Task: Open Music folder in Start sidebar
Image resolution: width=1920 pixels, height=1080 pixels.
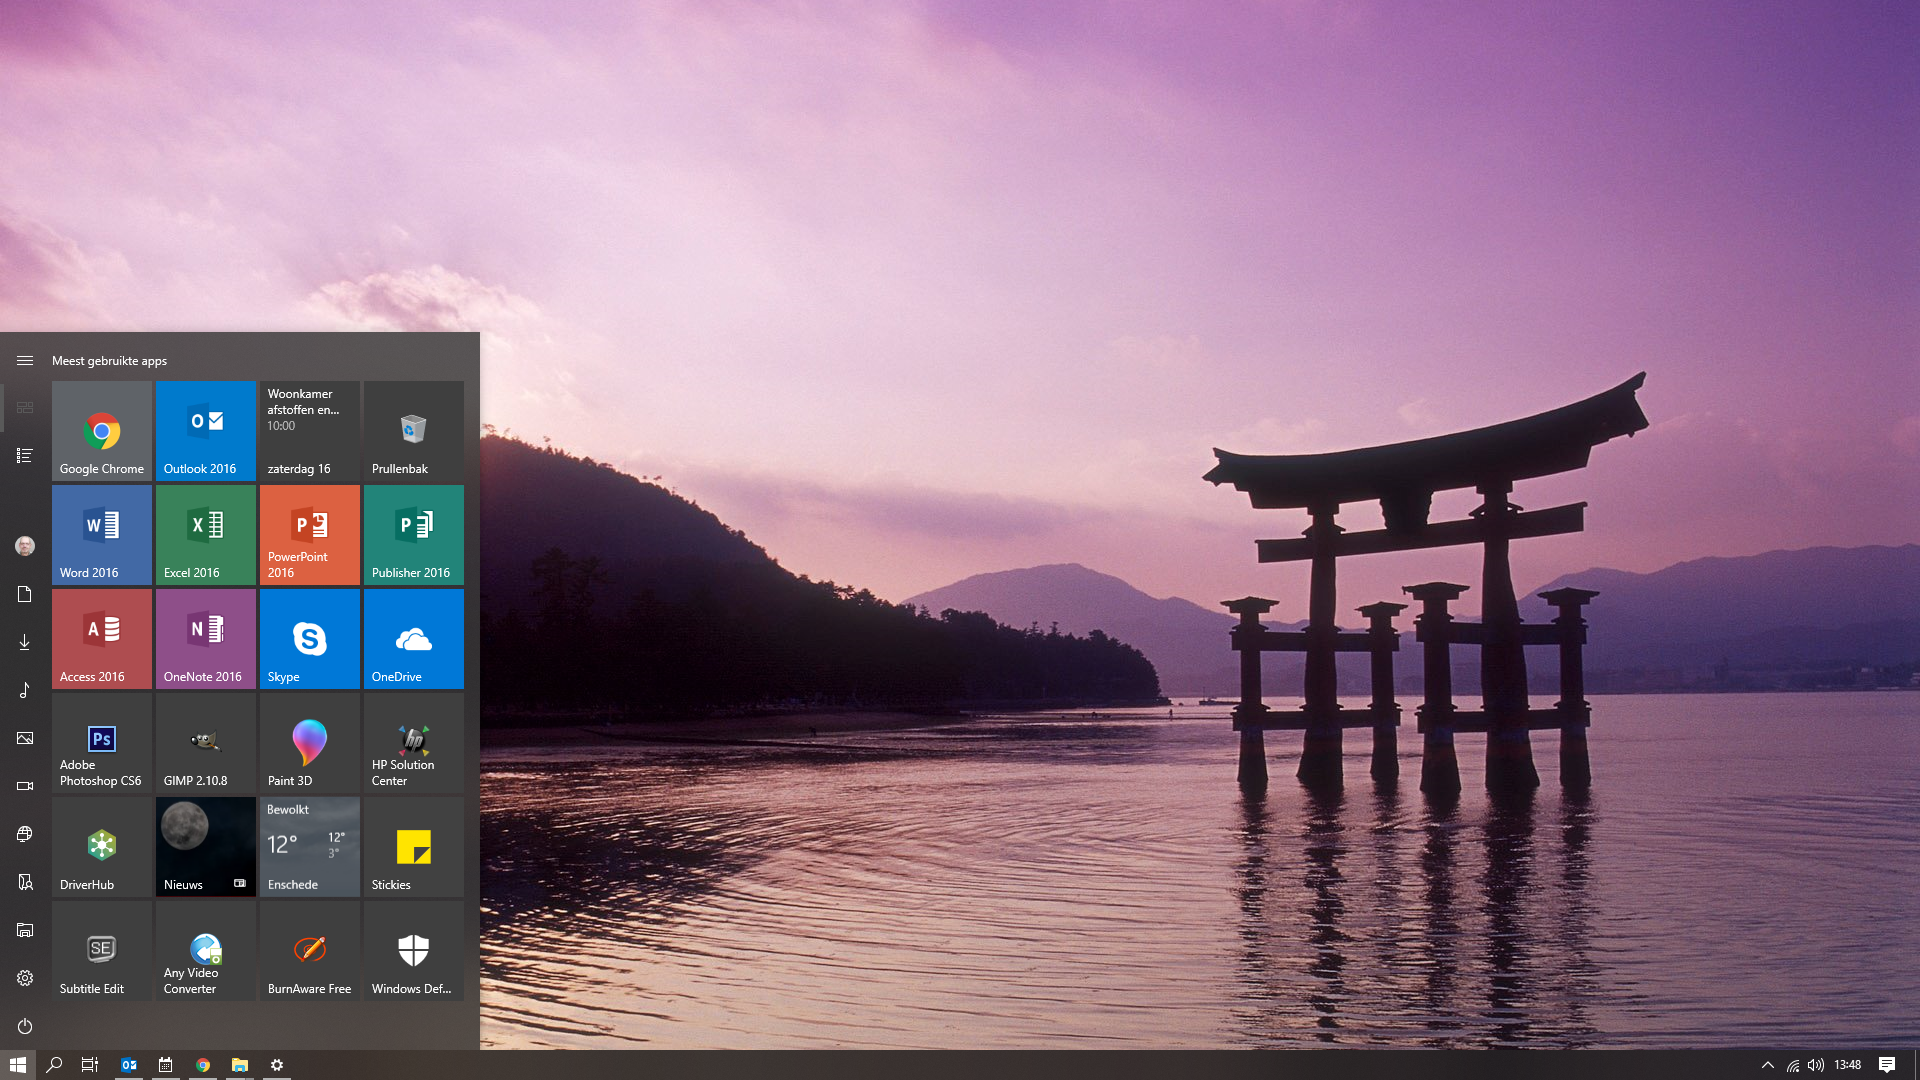Action: tap(25, 690)
